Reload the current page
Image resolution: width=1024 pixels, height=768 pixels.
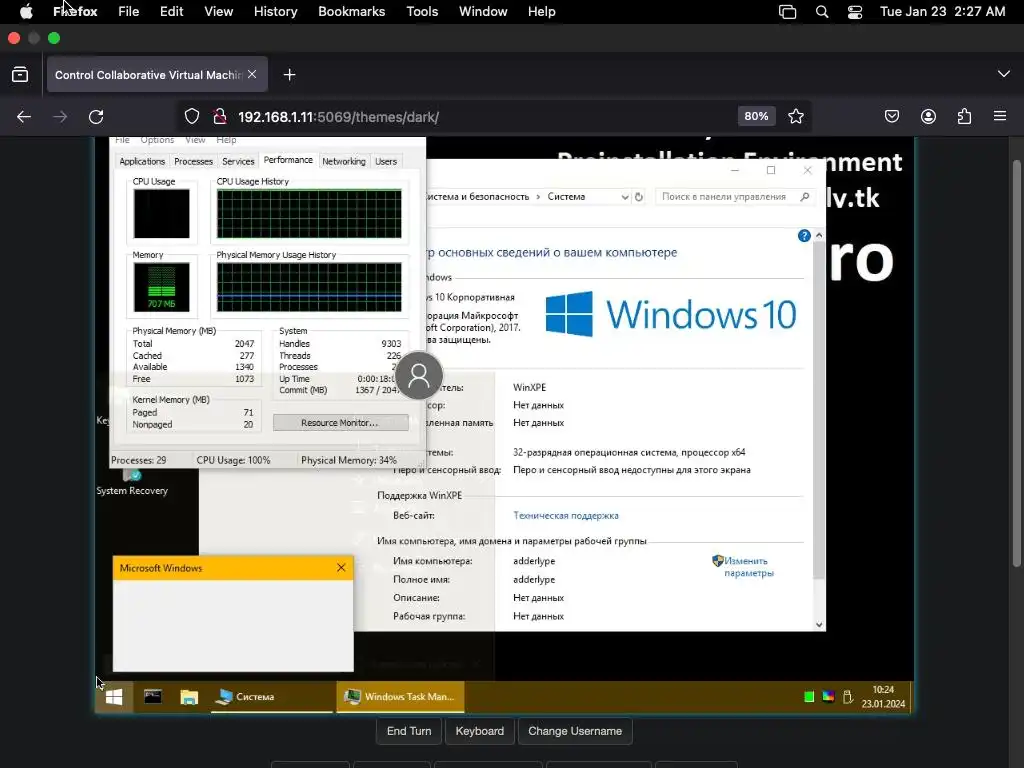click(x=96, y=117)
